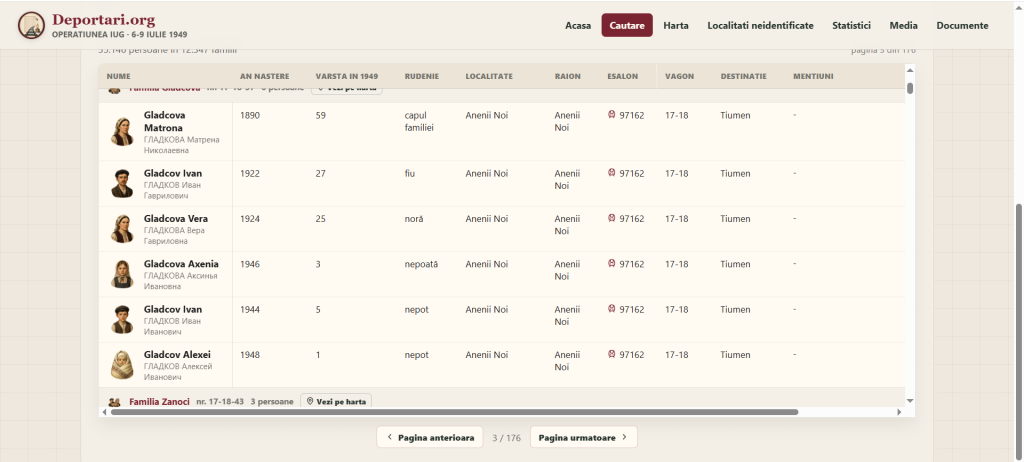Open the Documente section

tap(962, 25)
